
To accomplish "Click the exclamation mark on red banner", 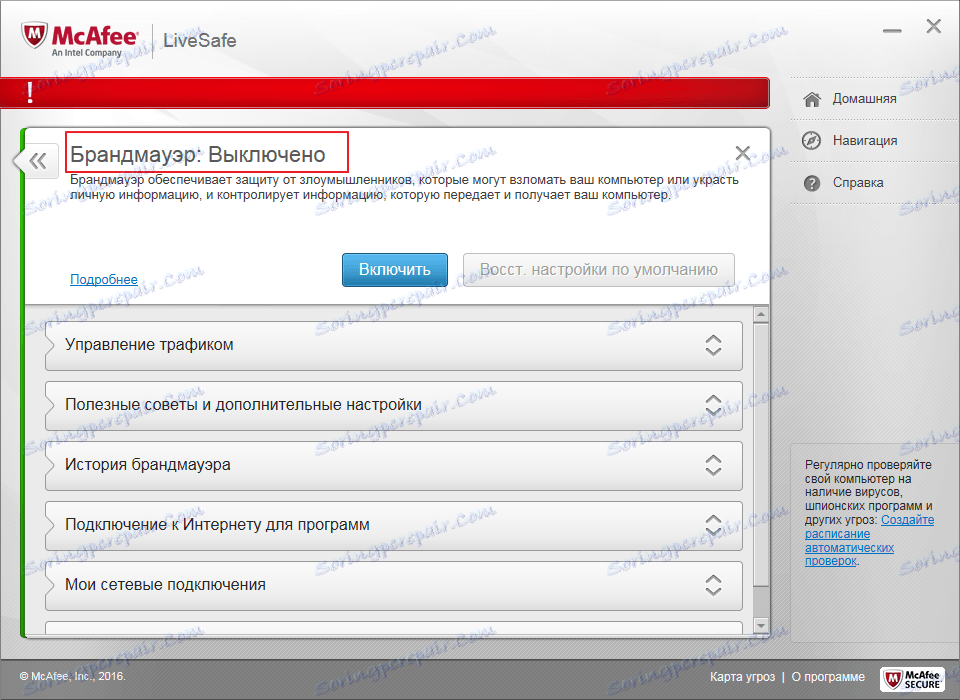I will point(30,93).
